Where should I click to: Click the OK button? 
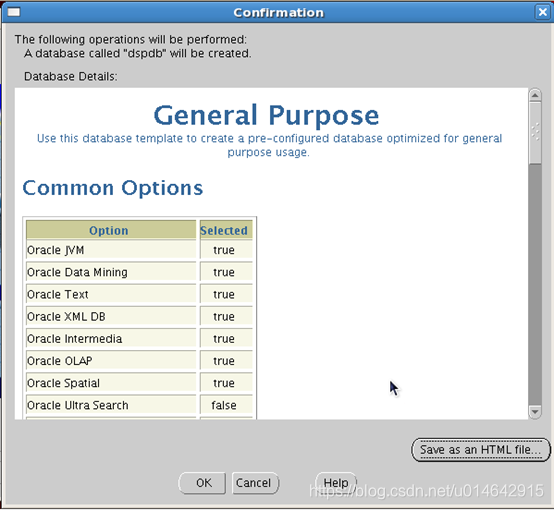[202, 483]
